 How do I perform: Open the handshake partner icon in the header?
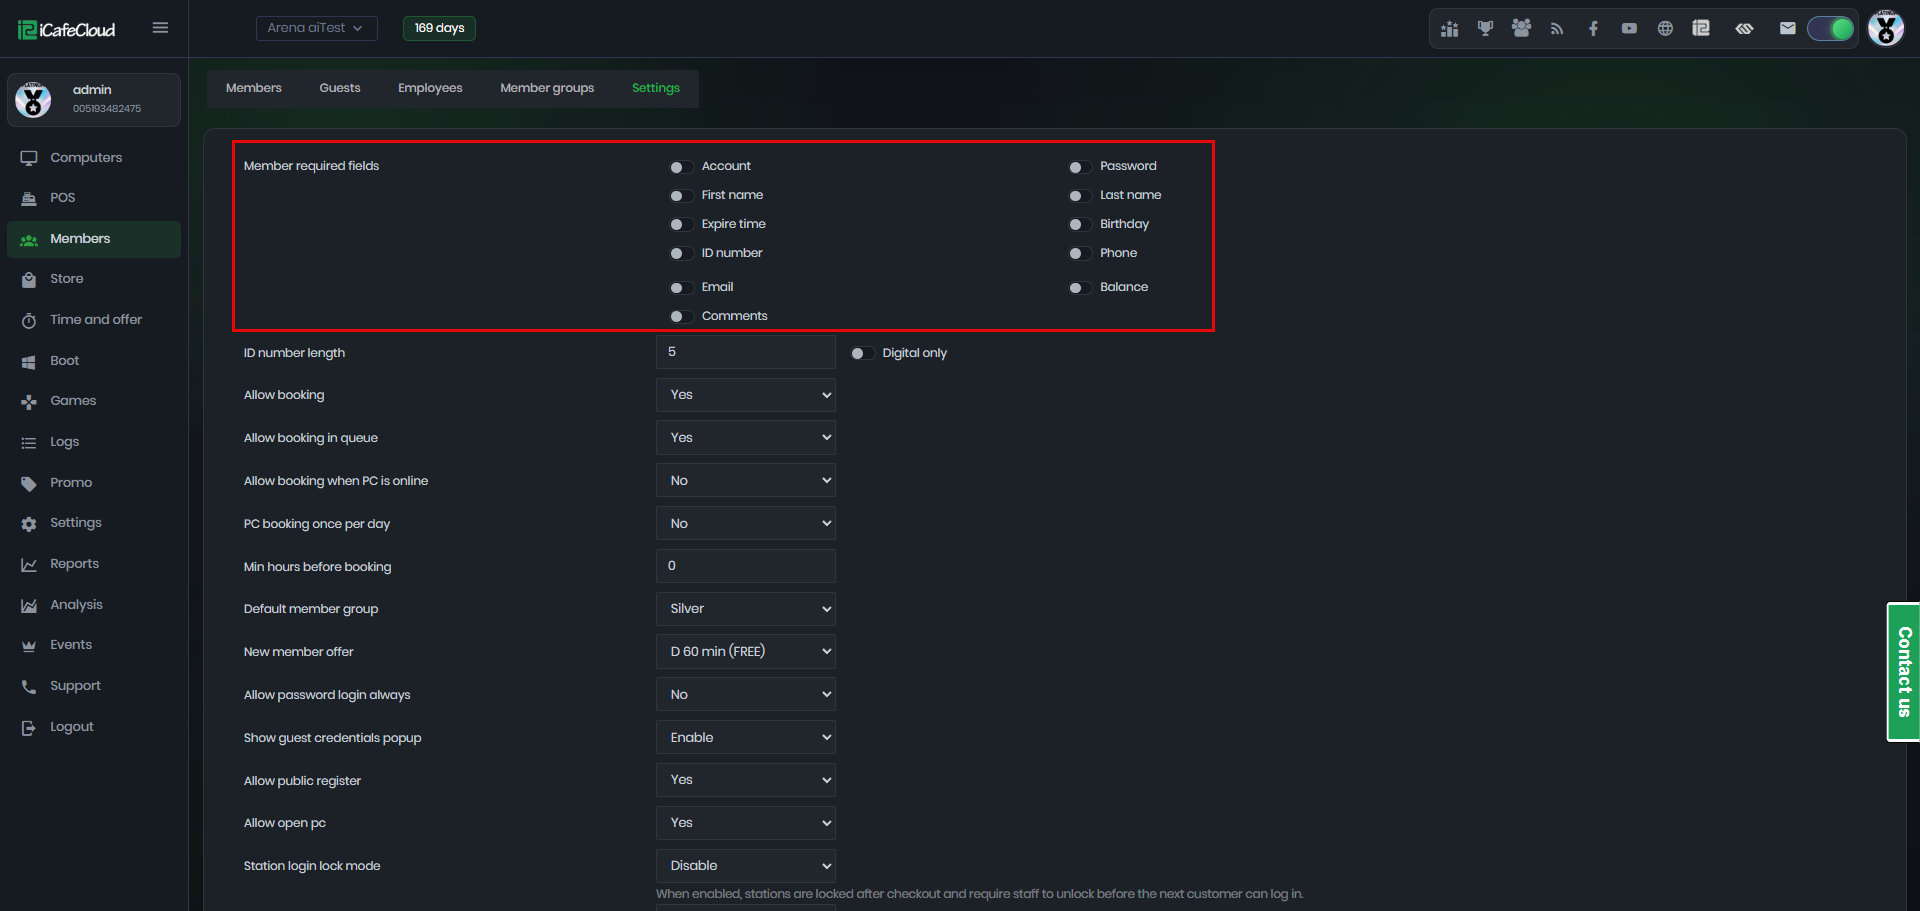pos(1745,29)
